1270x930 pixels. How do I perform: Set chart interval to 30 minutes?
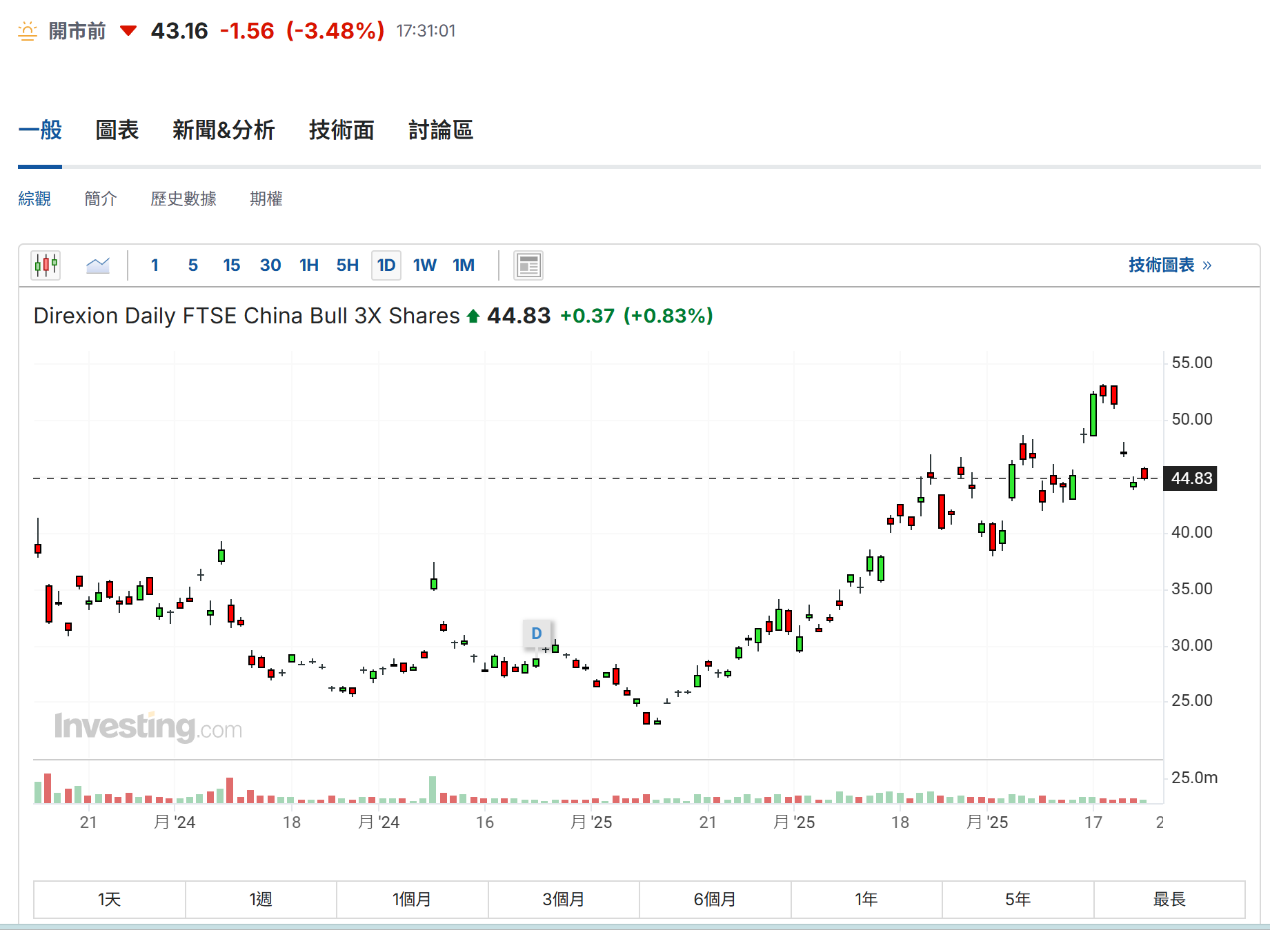tap(270, 265)
